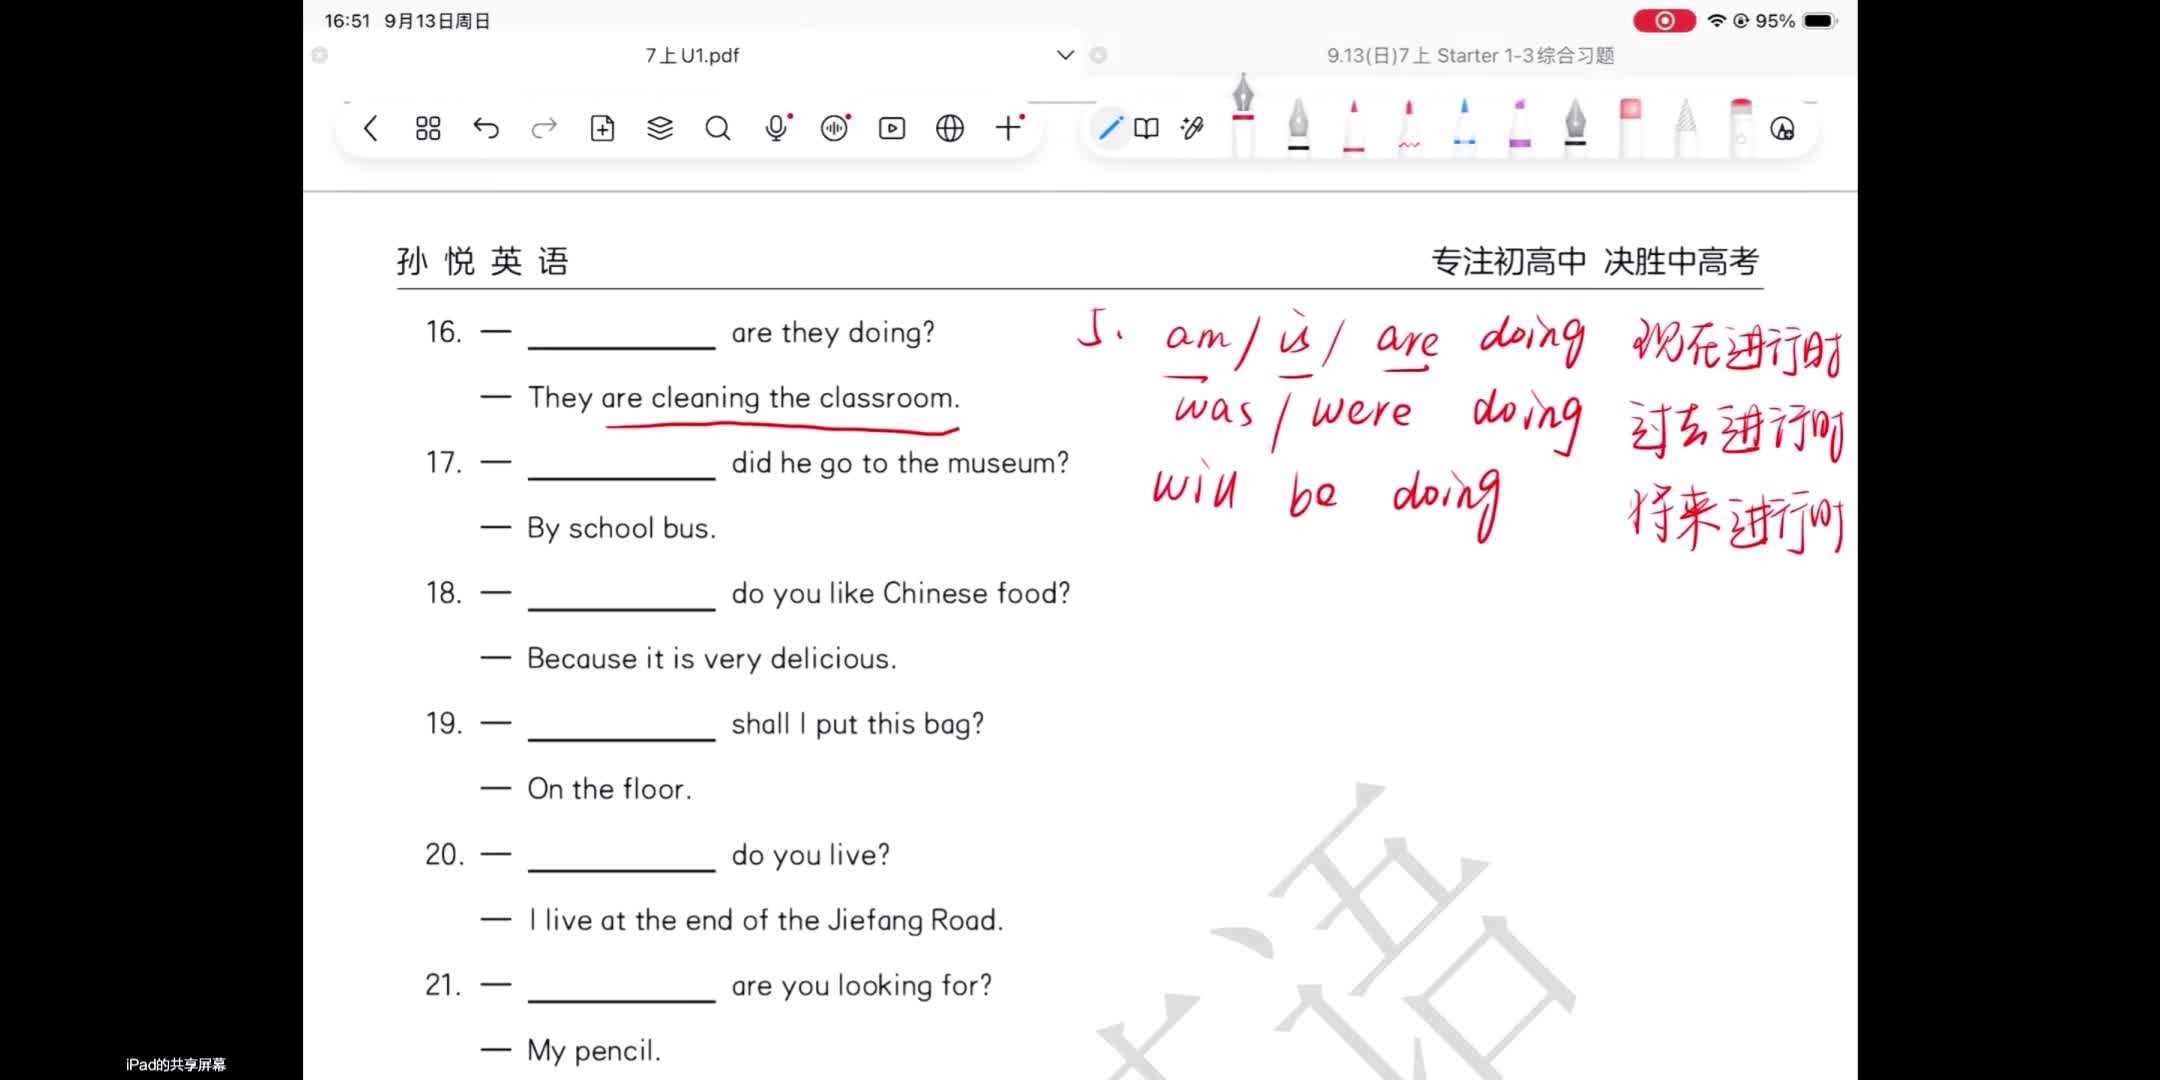Start microphone audio recording

(x=777, y=128)
